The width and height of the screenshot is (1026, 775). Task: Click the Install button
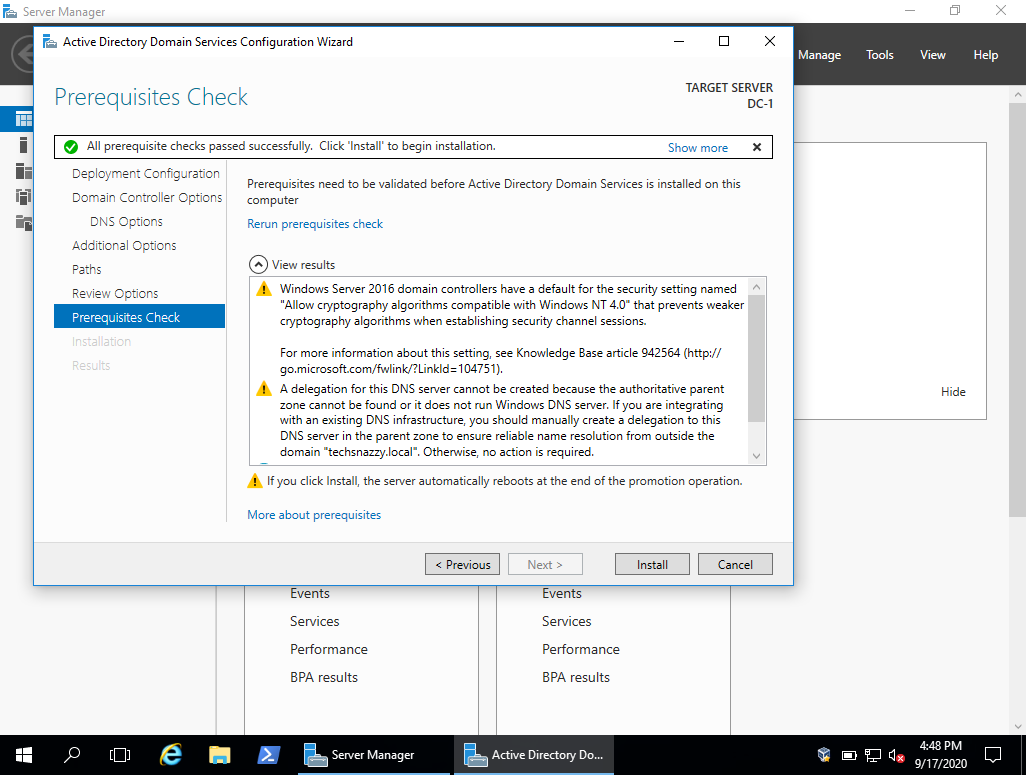click(652, 564)
